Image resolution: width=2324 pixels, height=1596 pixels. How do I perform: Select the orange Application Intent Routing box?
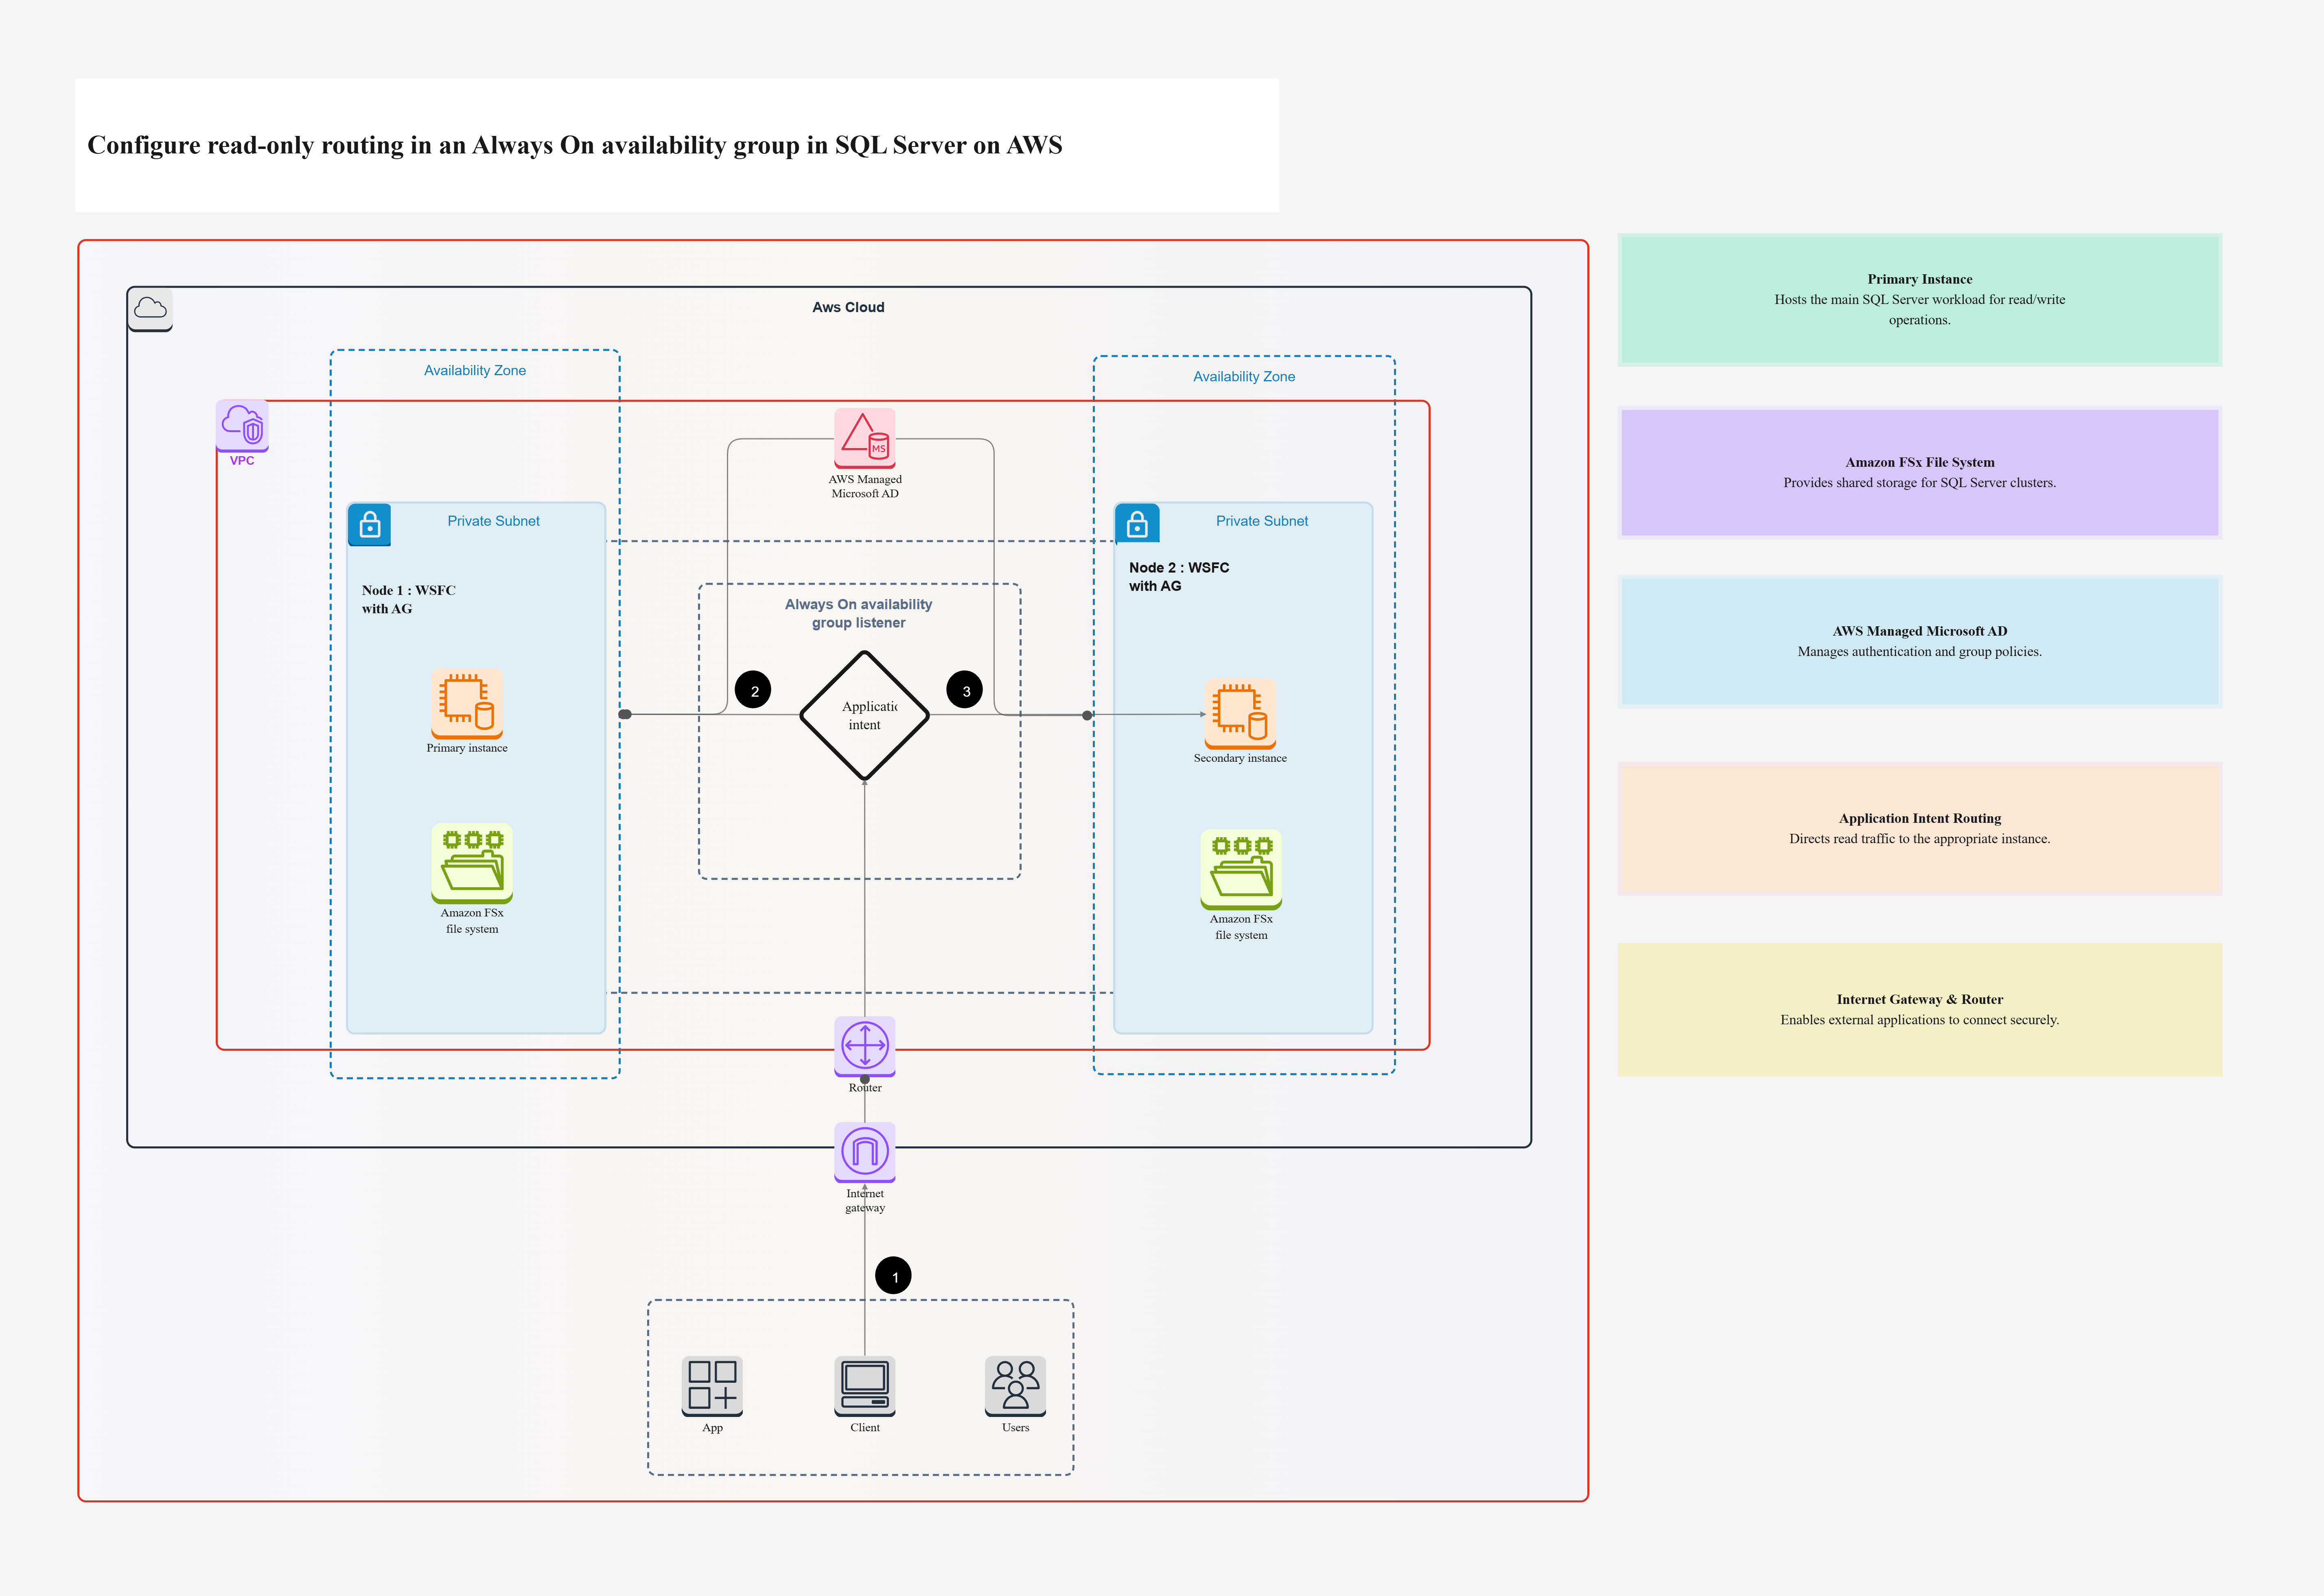click(1919, 828)
